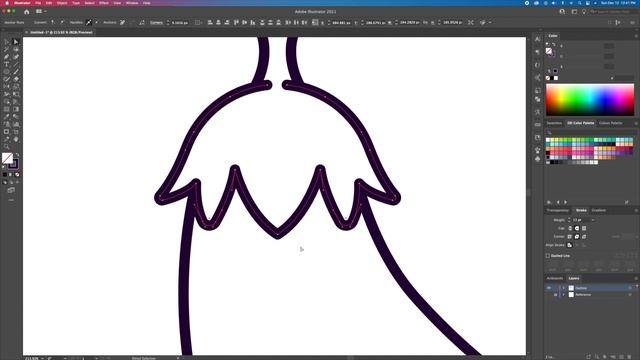
Task: Open Stroke panel options menu
Action: tap(636, 211)
